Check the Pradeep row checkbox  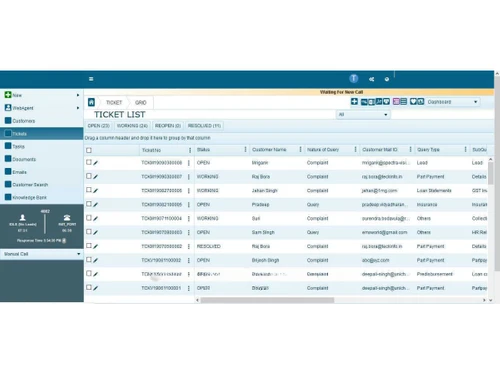click(x=89, y=204)
